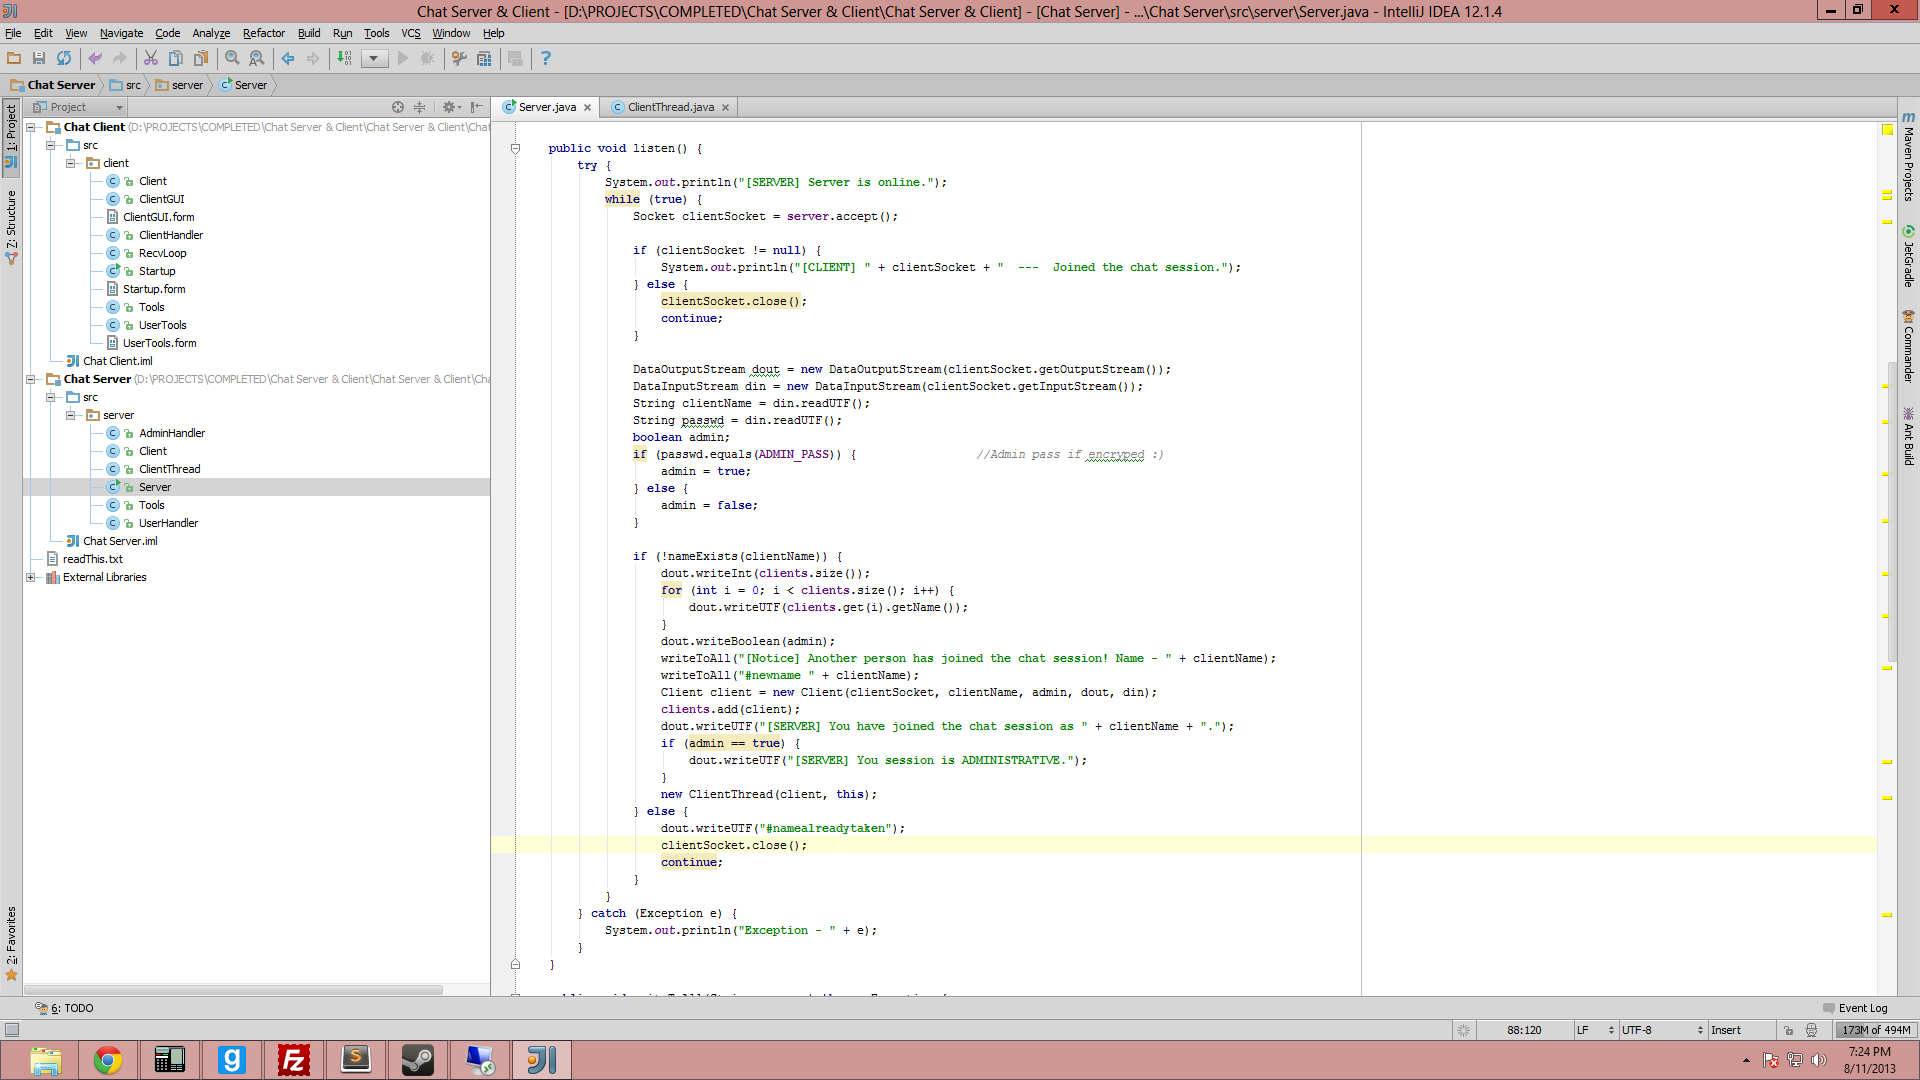Open the Refactor menu
The width and height of the screenshot is (1920, 1080).
coord(263,33)
